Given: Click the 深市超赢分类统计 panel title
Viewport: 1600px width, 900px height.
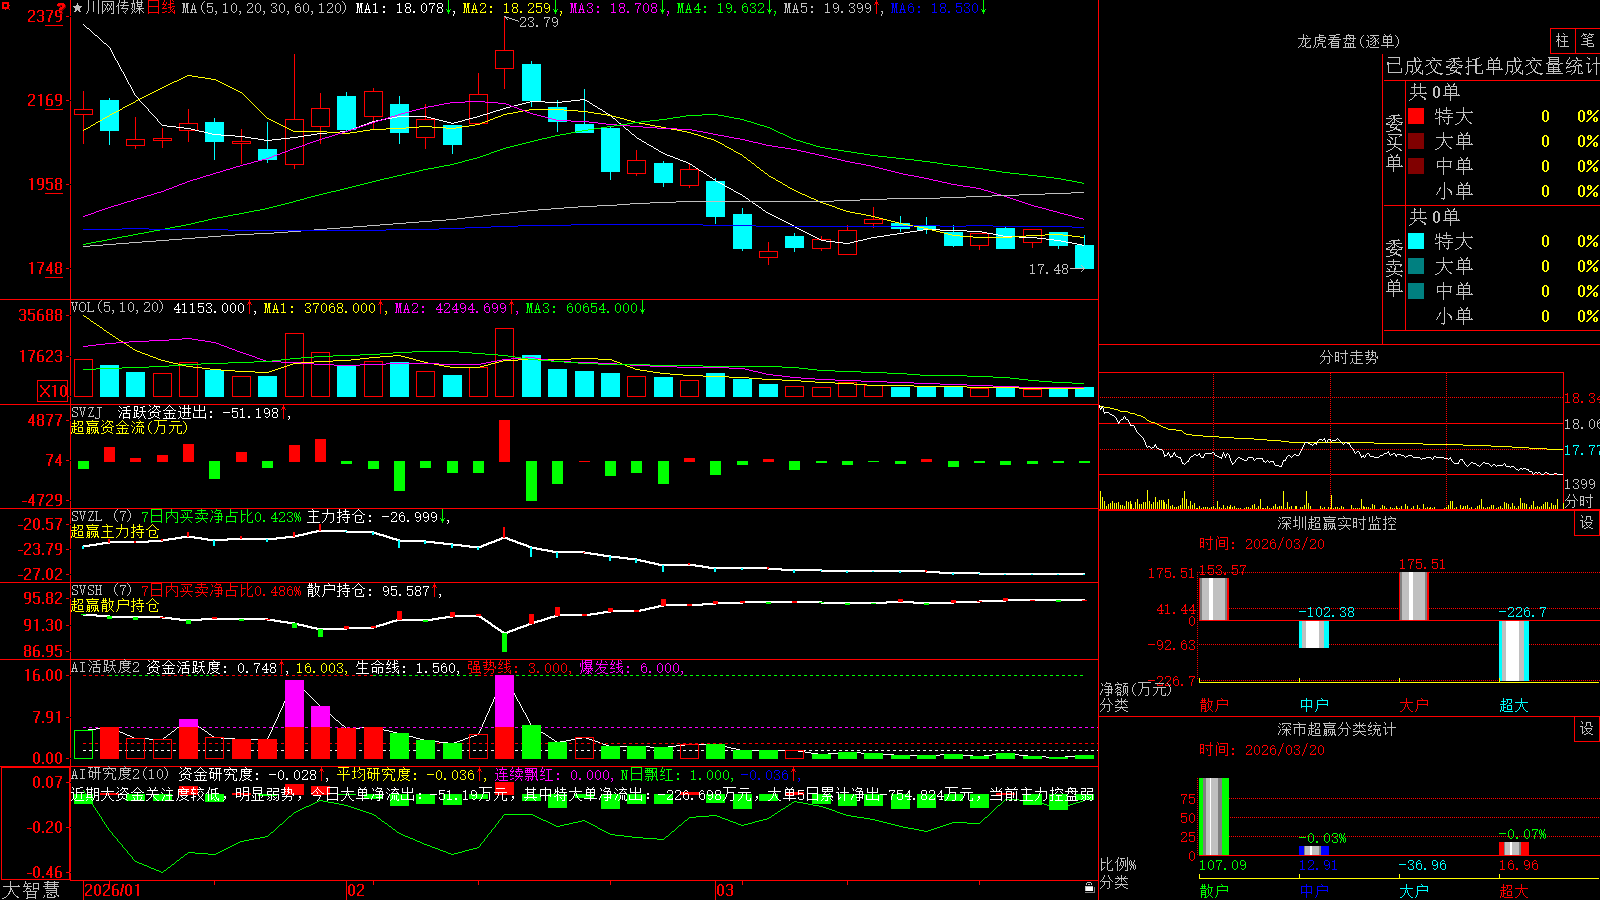Looking at the screenshot, I should pyautogui.click(x=1337, y=729).
